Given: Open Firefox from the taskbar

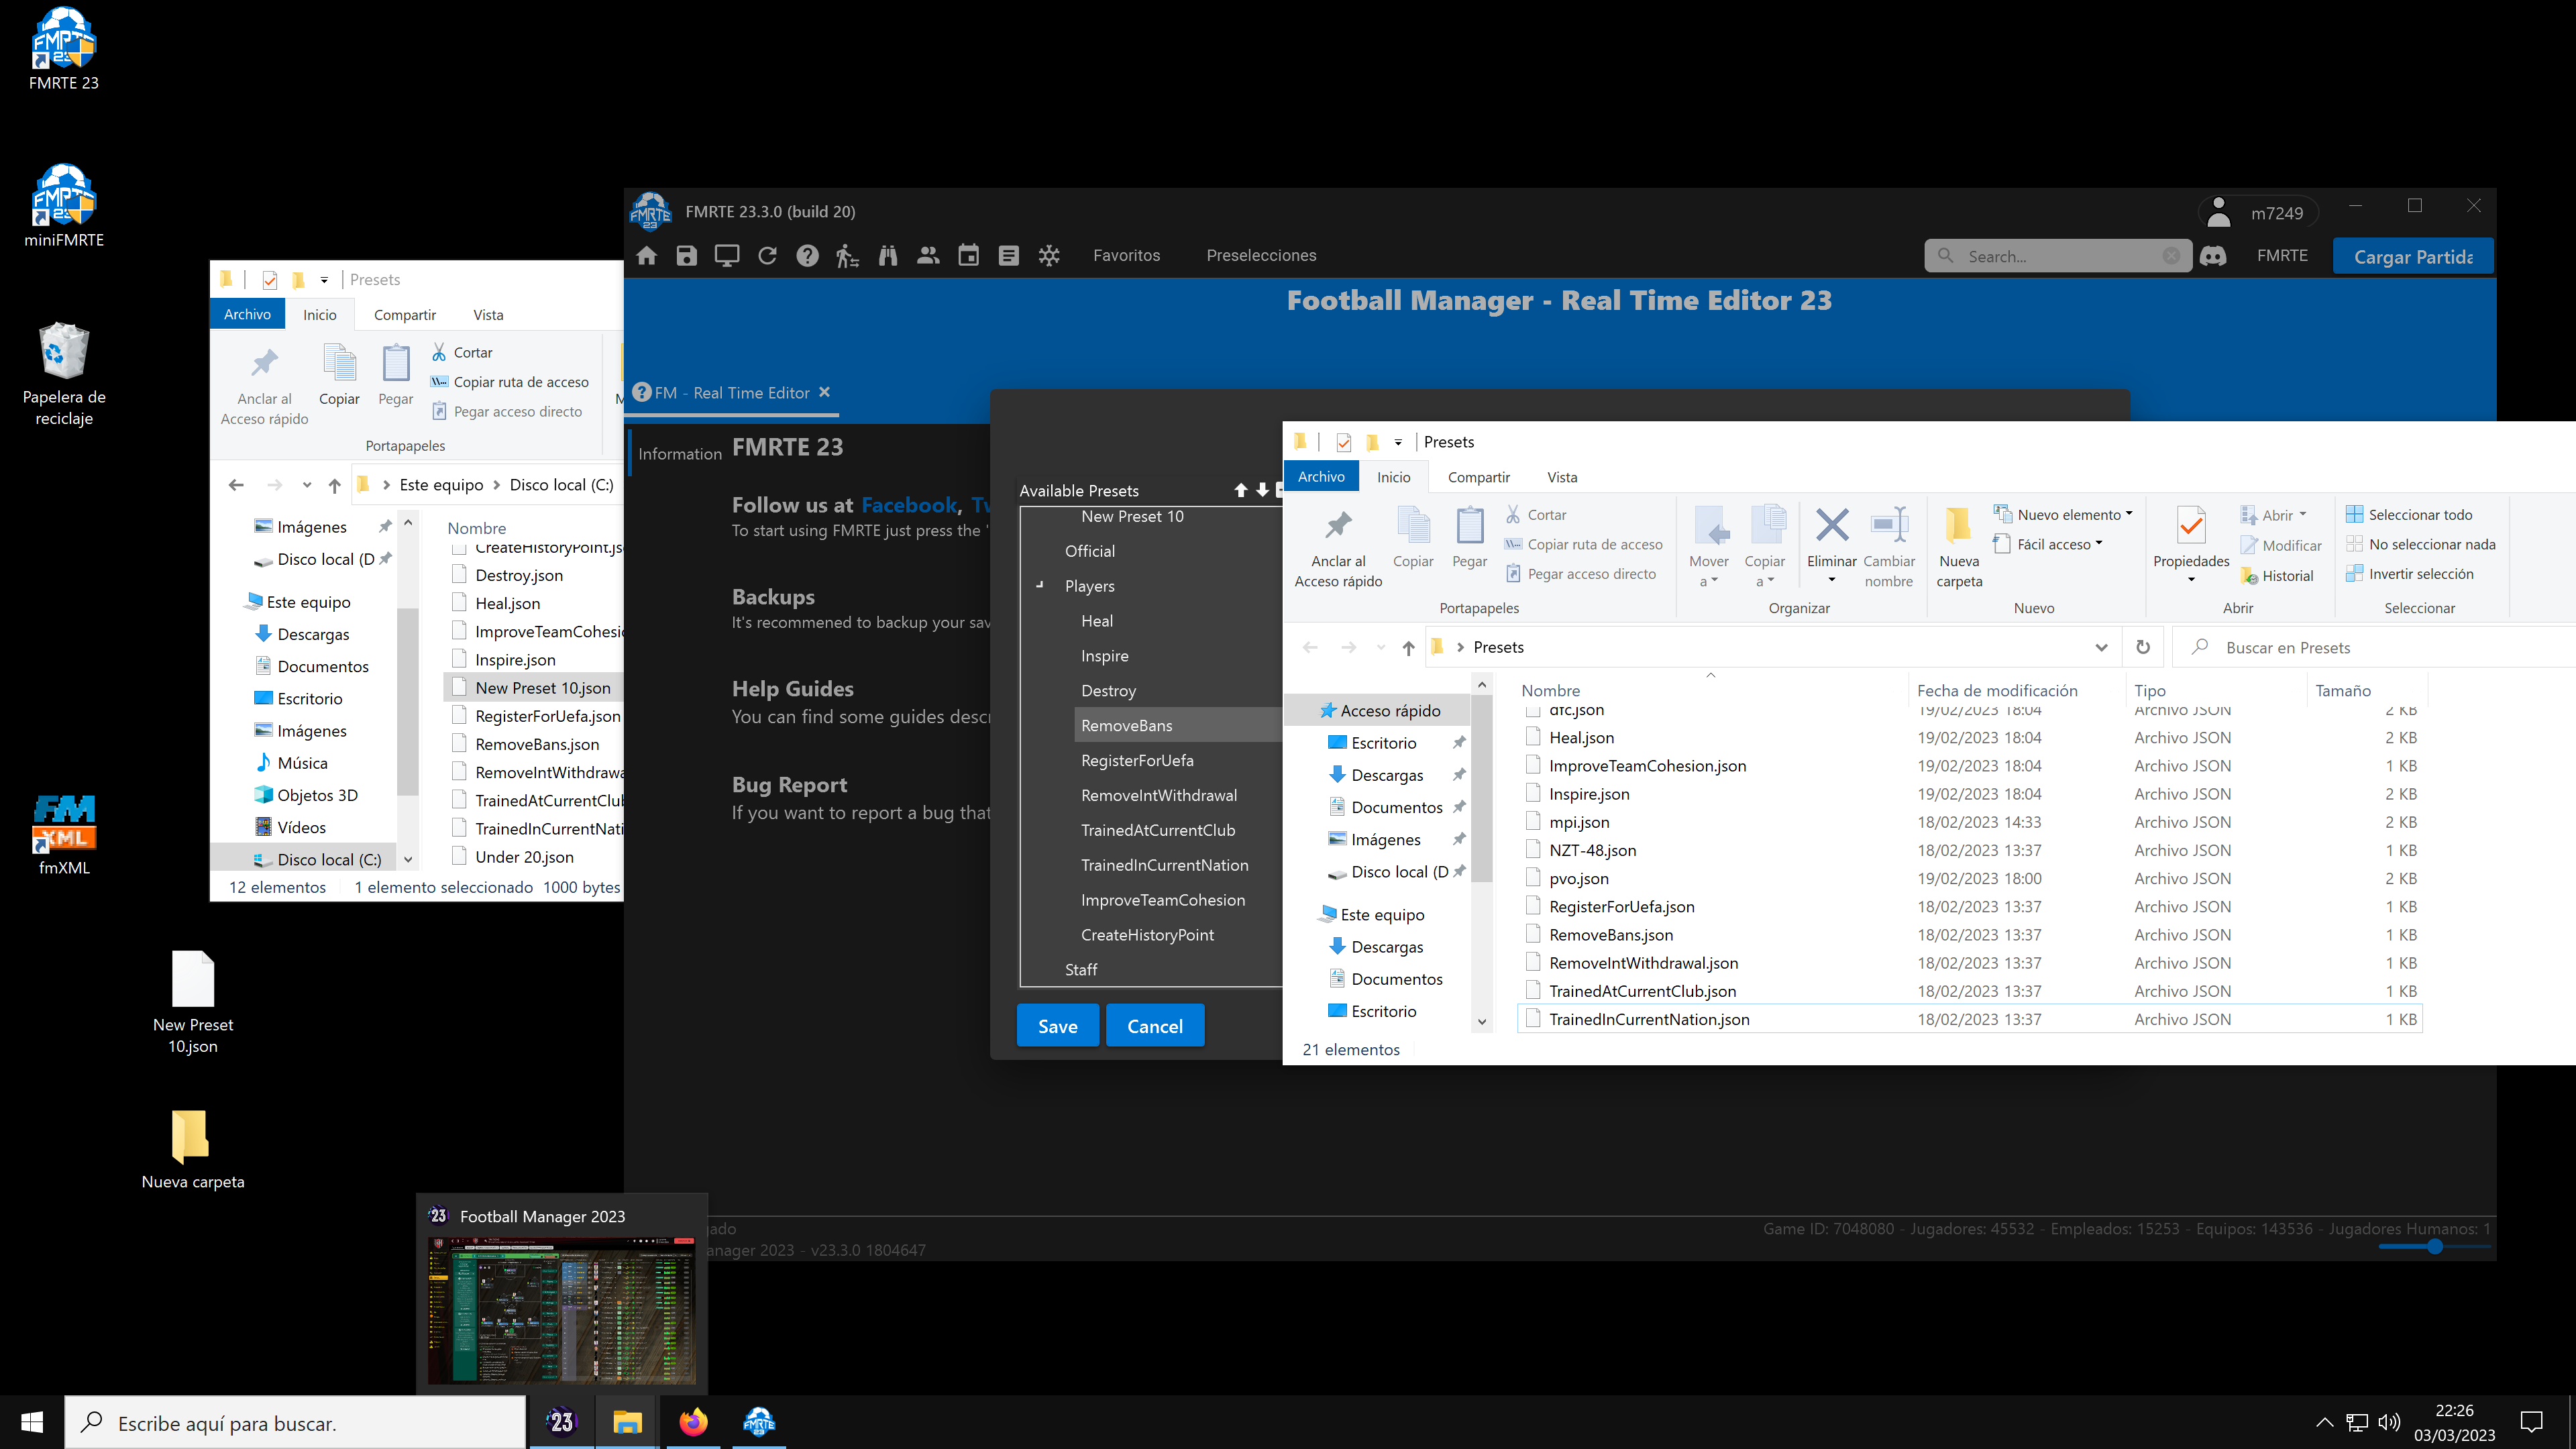Looking at the screenshot, I should 693,1422.
